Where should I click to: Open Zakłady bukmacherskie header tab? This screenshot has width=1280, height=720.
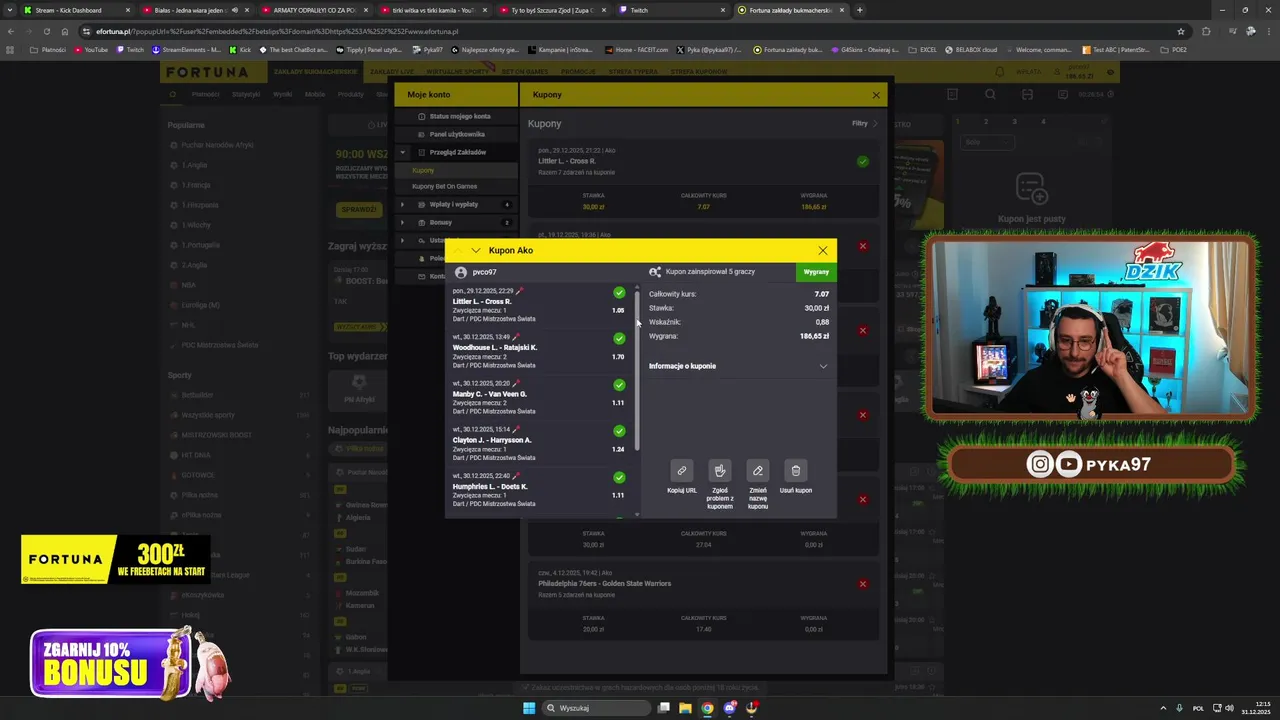pyautogui.click(x=314, y=72)
